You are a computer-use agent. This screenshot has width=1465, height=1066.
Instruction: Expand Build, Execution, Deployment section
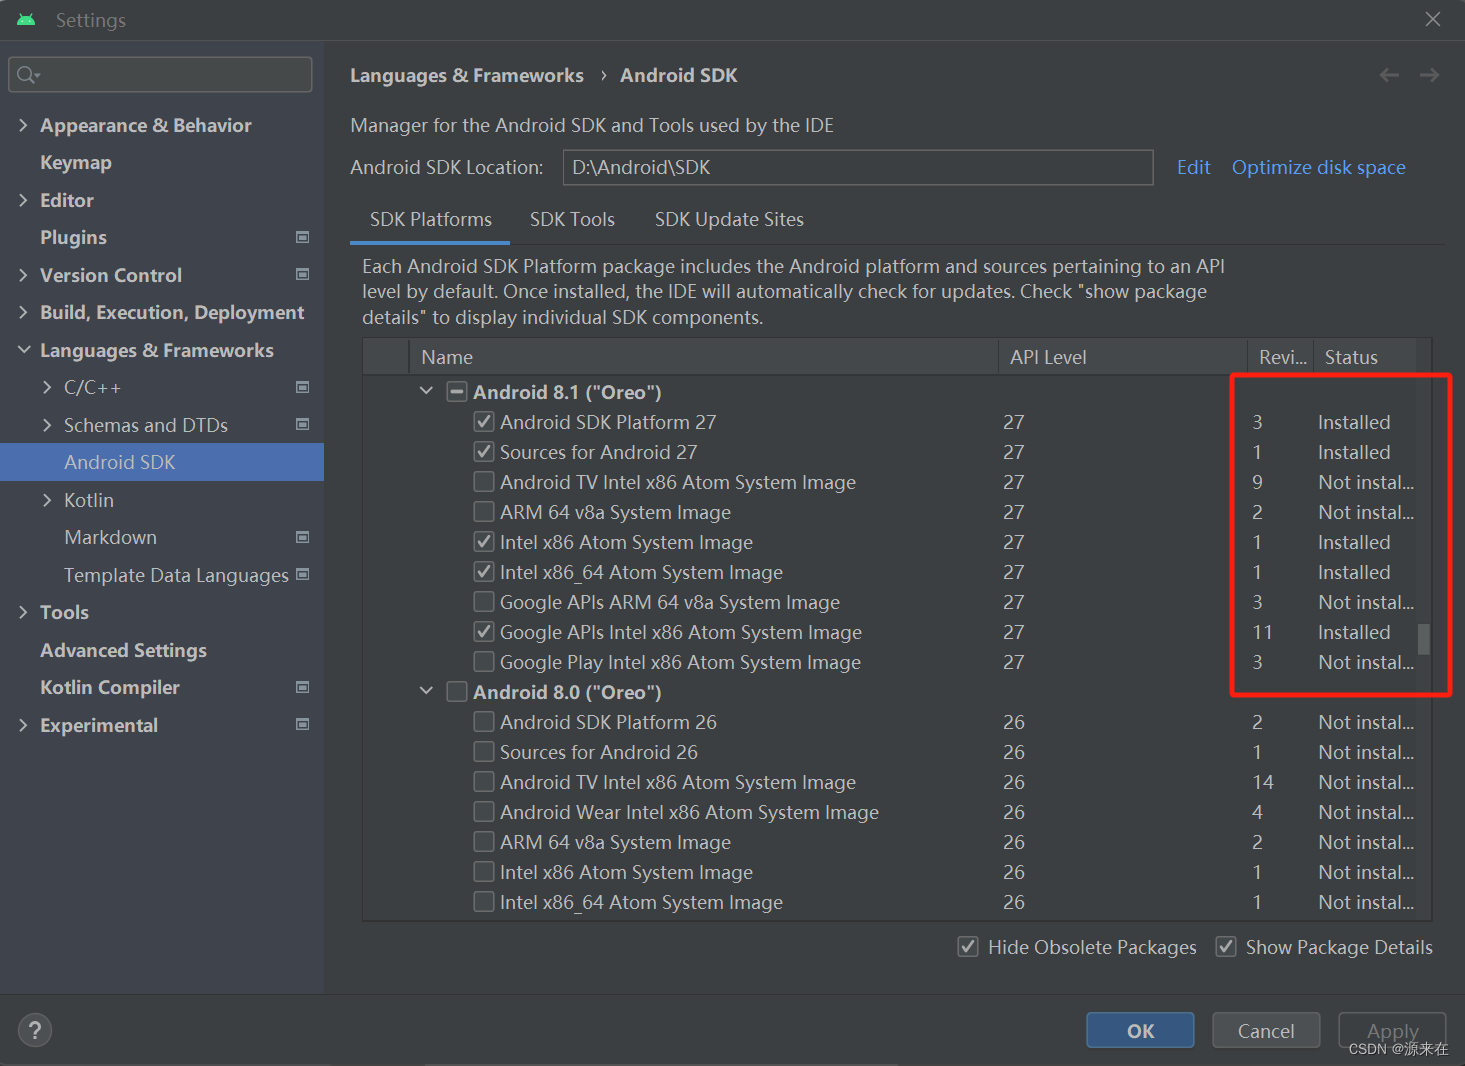[23, 312]
